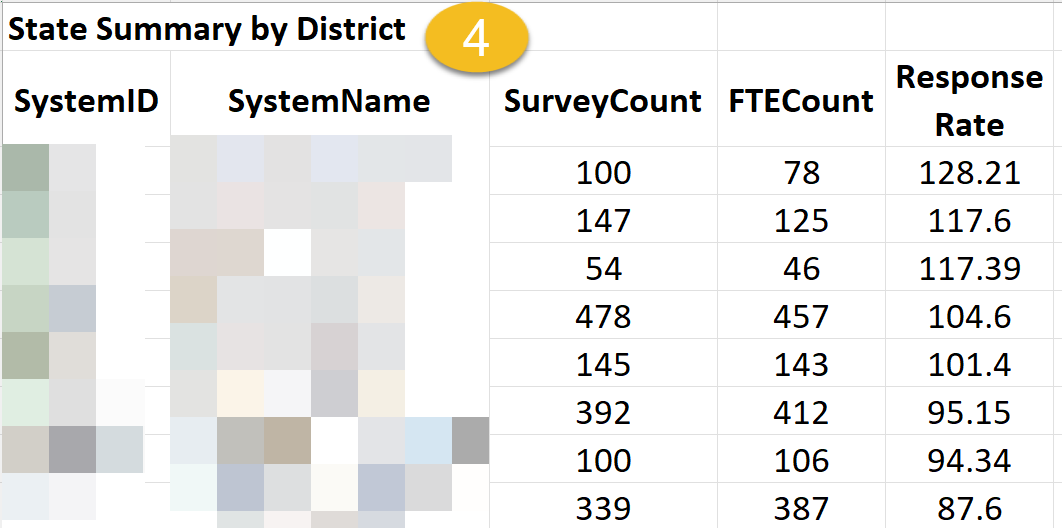This screenshot has height=528, width=1062.
Task: Select the FTECount cell with value 125
Action: [801, 220]
